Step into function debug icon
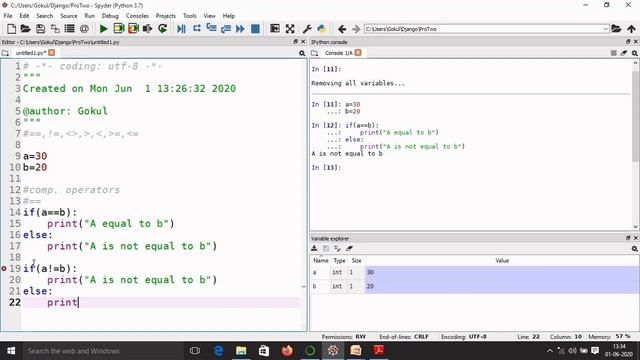The width and height of the screenshot is (640, 360). pos(211,29)
